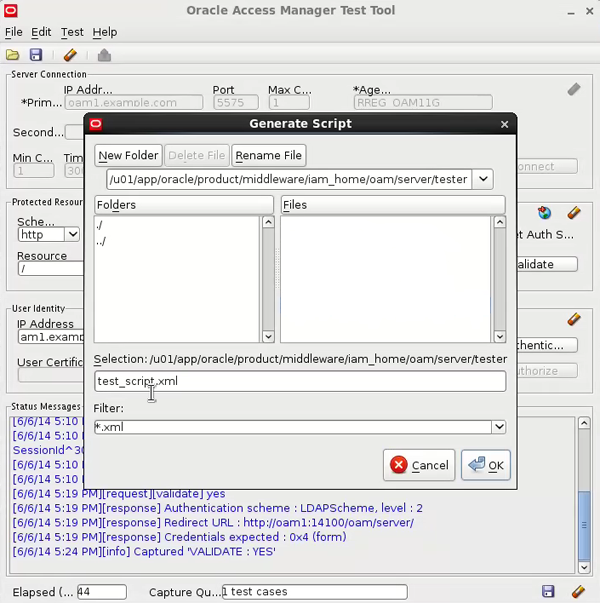Image resolution: width=600 pixels, height=603 pixels.
Task: Click the Resource path field
Action: [51, 268]
